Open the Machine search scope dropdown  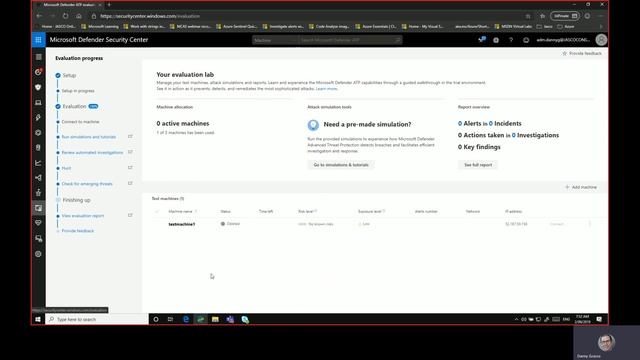[x=275, y=40]
